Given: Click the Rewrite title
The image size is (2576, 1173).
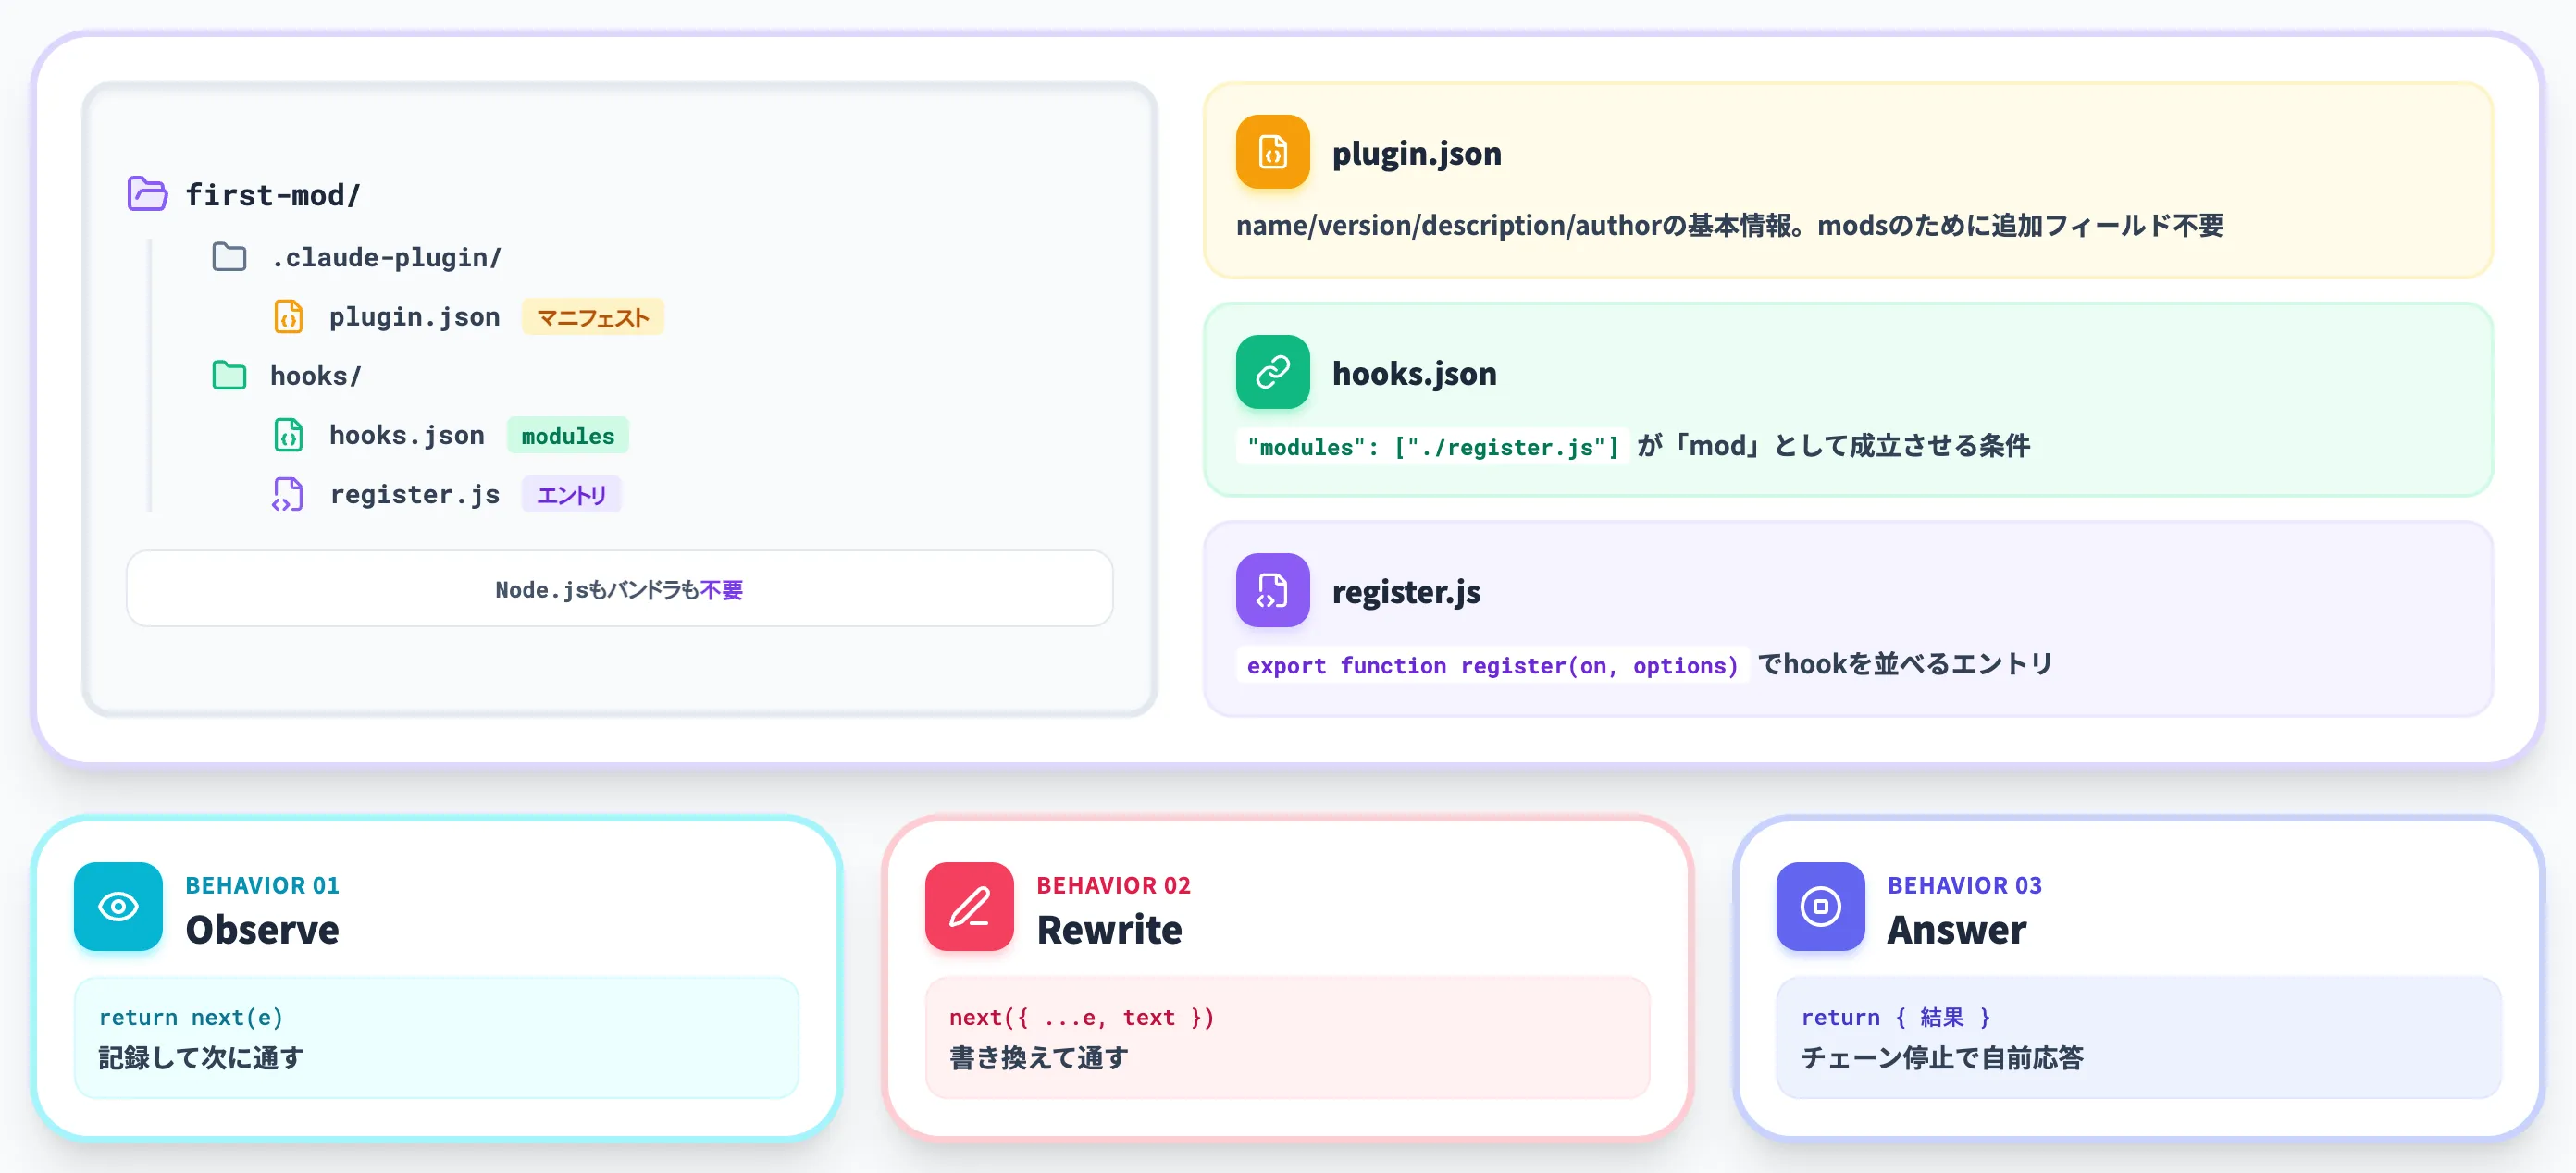Looking at the screenshot, I should [1109, 929].
